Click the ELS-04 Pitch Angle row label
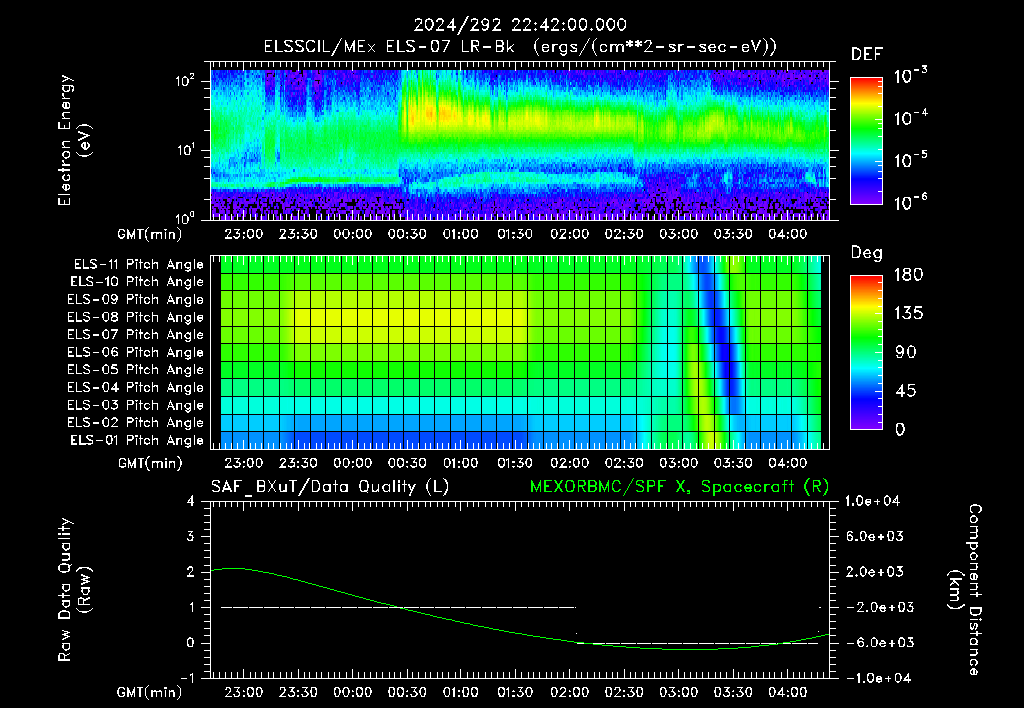The image size is (1024, 708). click(x=135, y=387)
